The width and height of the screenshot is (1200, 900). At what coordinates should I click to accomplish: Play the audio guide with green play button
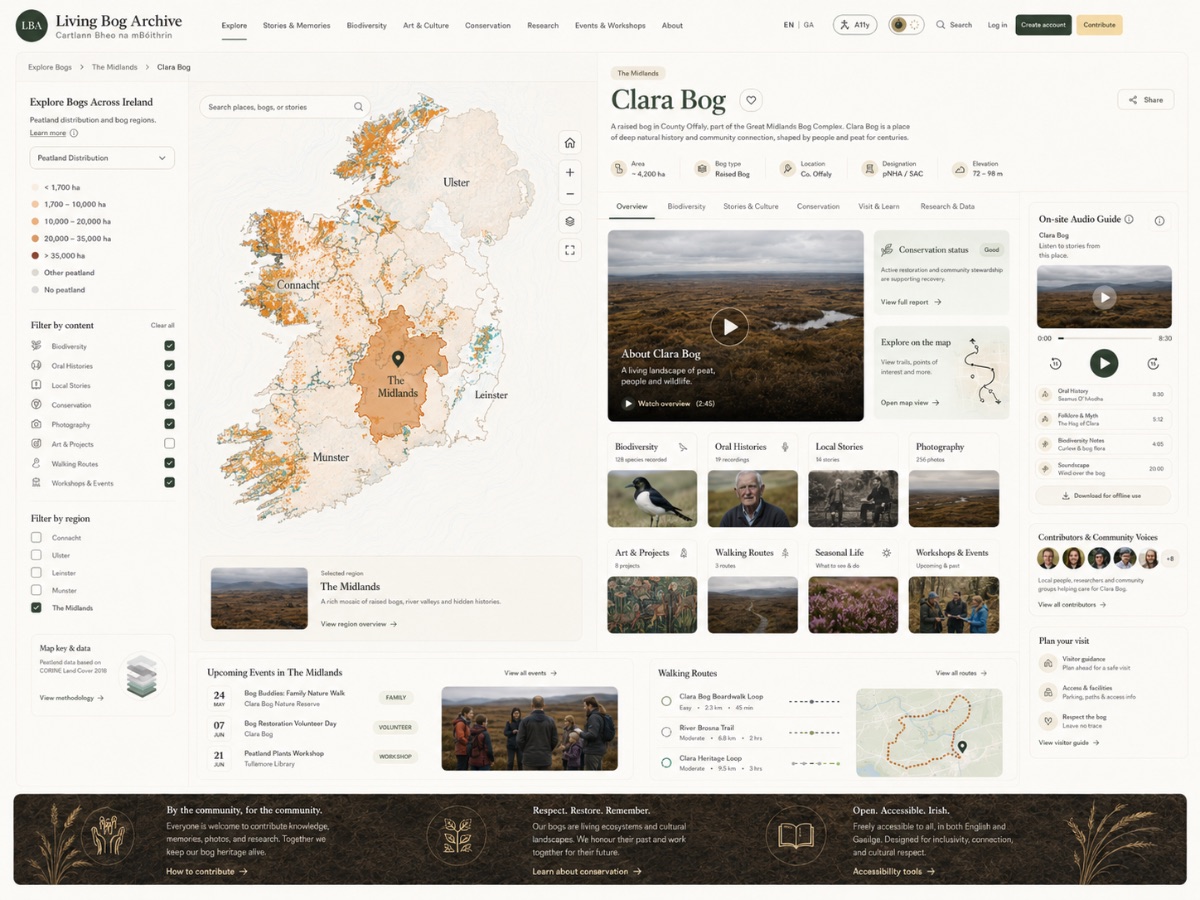pos(1104,363)
